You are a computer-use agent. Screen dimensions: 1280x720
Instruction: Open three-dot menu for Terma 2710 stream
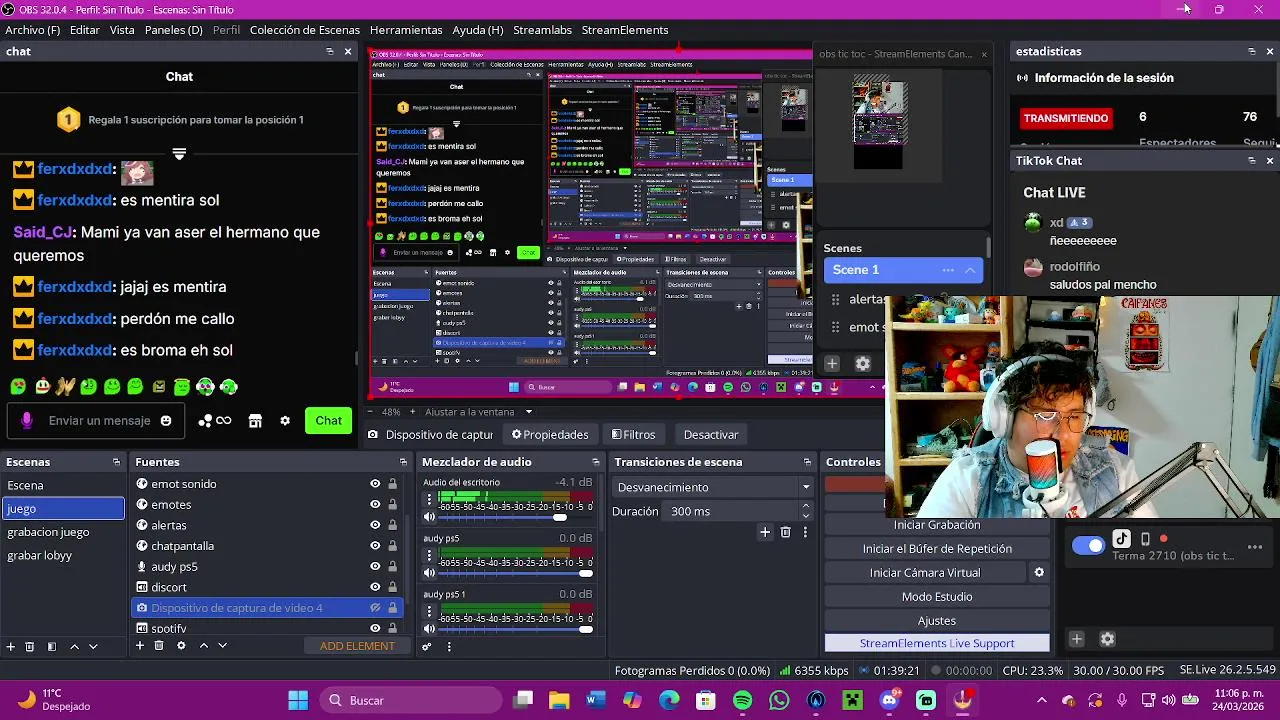tap(1255, 547)
